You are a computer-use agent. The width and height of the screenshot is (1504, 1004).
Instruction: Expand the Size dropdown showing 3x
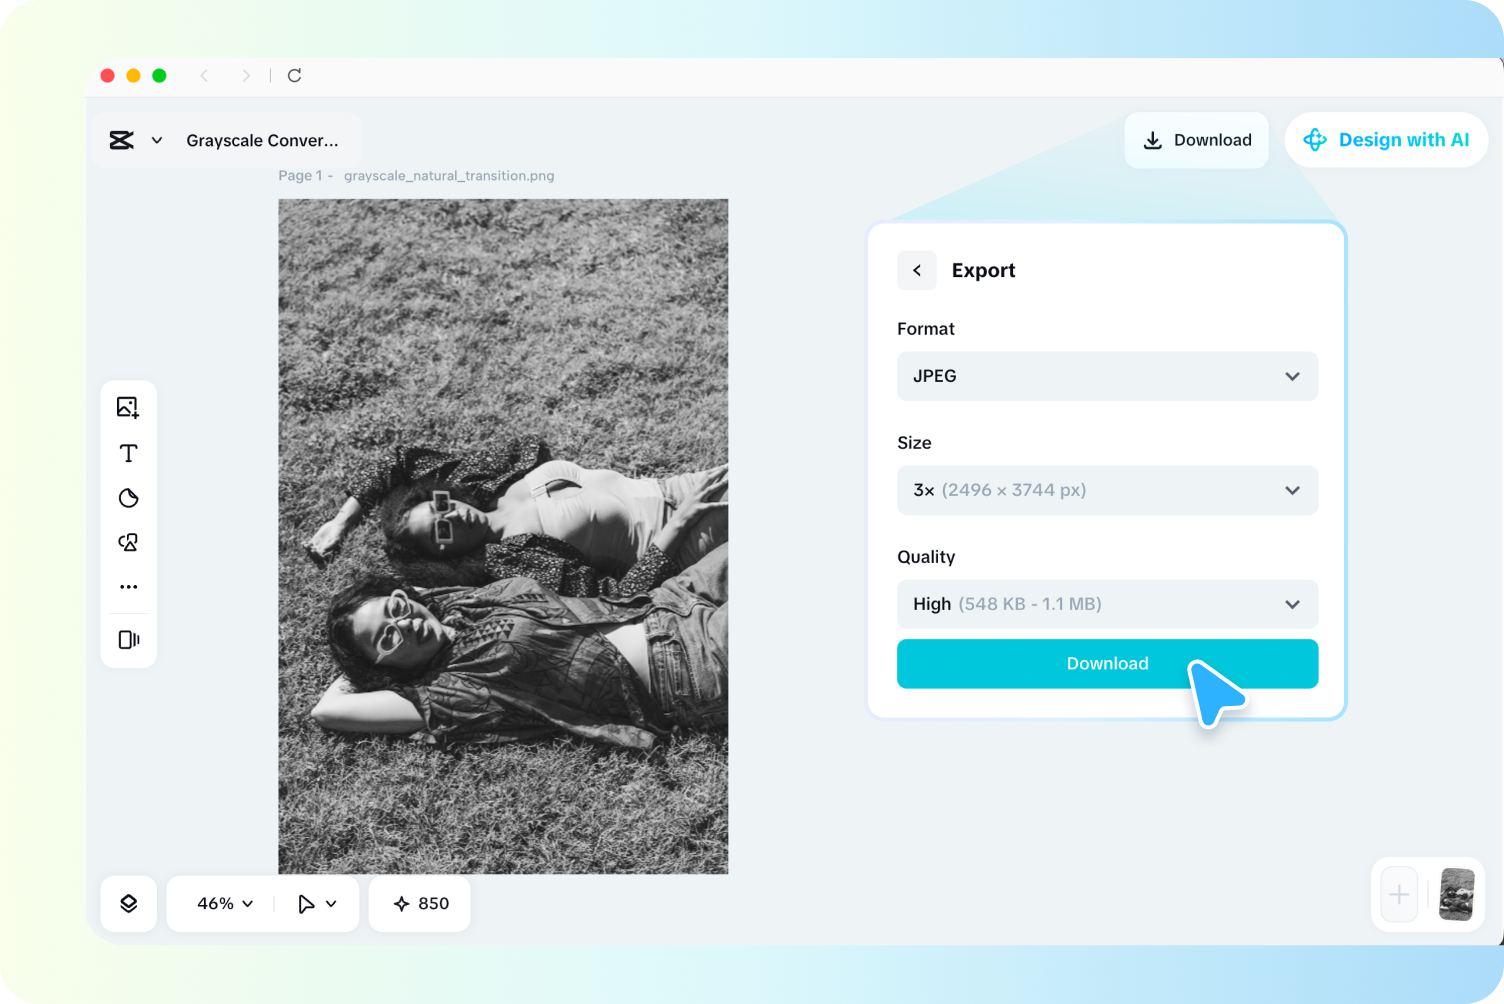click(x=1107, y=490)
